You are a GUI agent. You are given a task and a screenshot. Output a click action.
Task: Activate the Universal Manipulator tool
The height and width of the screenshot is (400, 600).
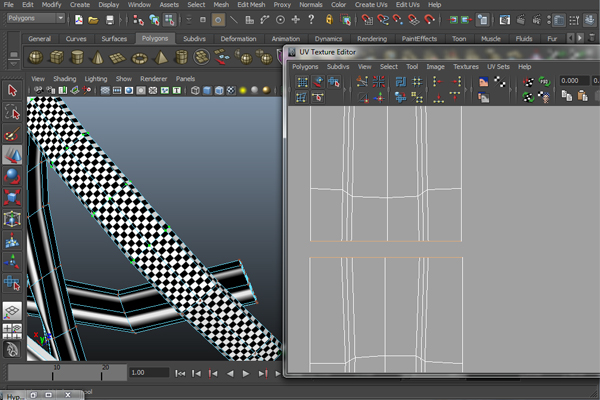tap(12, 219)
